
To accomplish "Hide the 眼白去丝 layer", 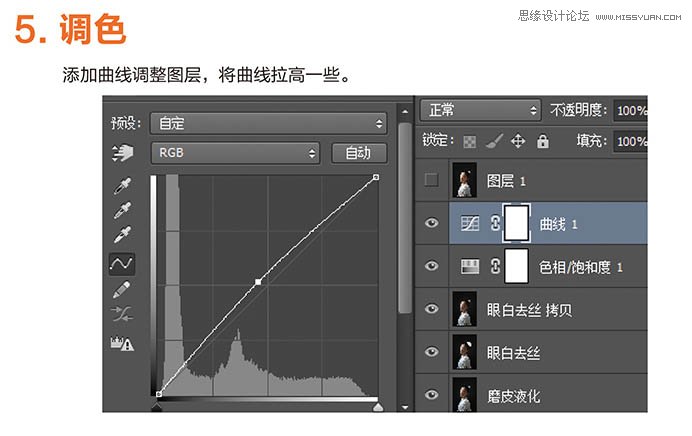I will [x=431, y=352].
